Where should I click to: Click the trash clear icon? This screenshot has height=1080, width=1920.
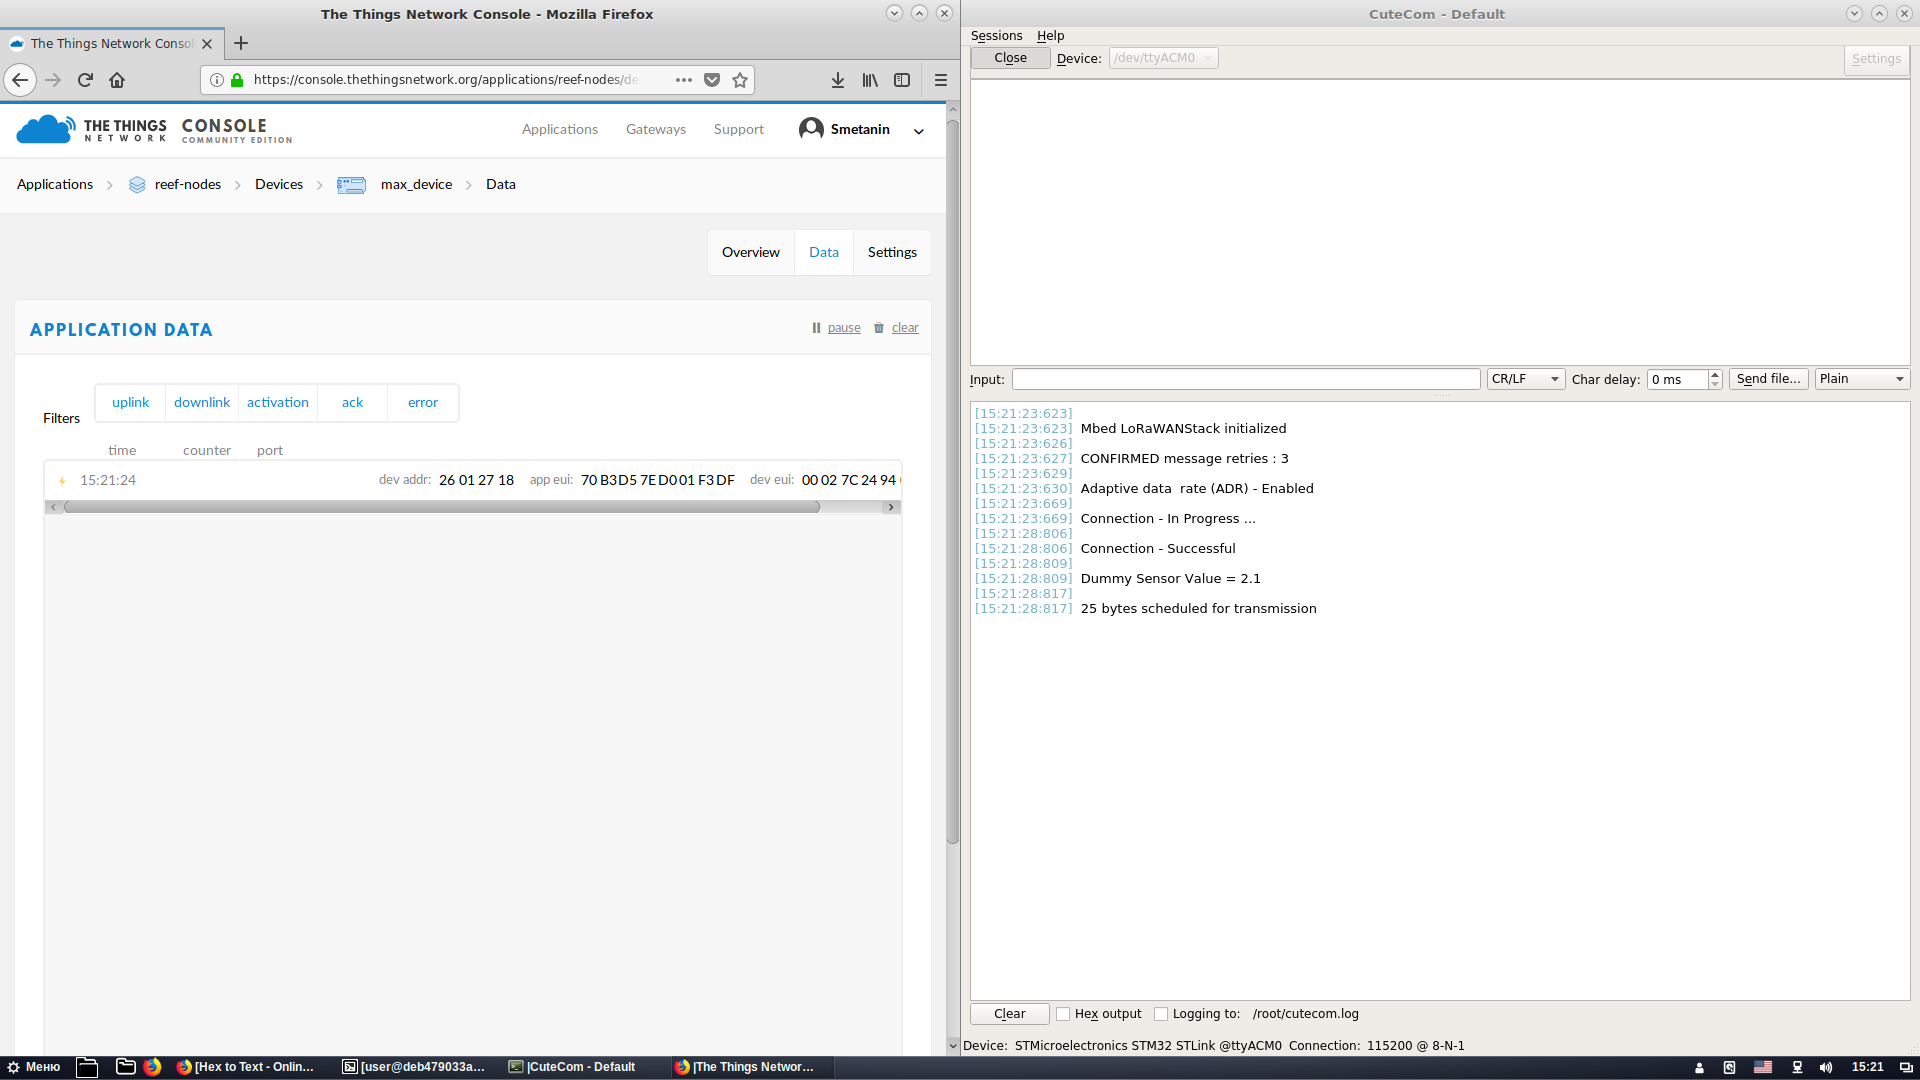point(879,328)
